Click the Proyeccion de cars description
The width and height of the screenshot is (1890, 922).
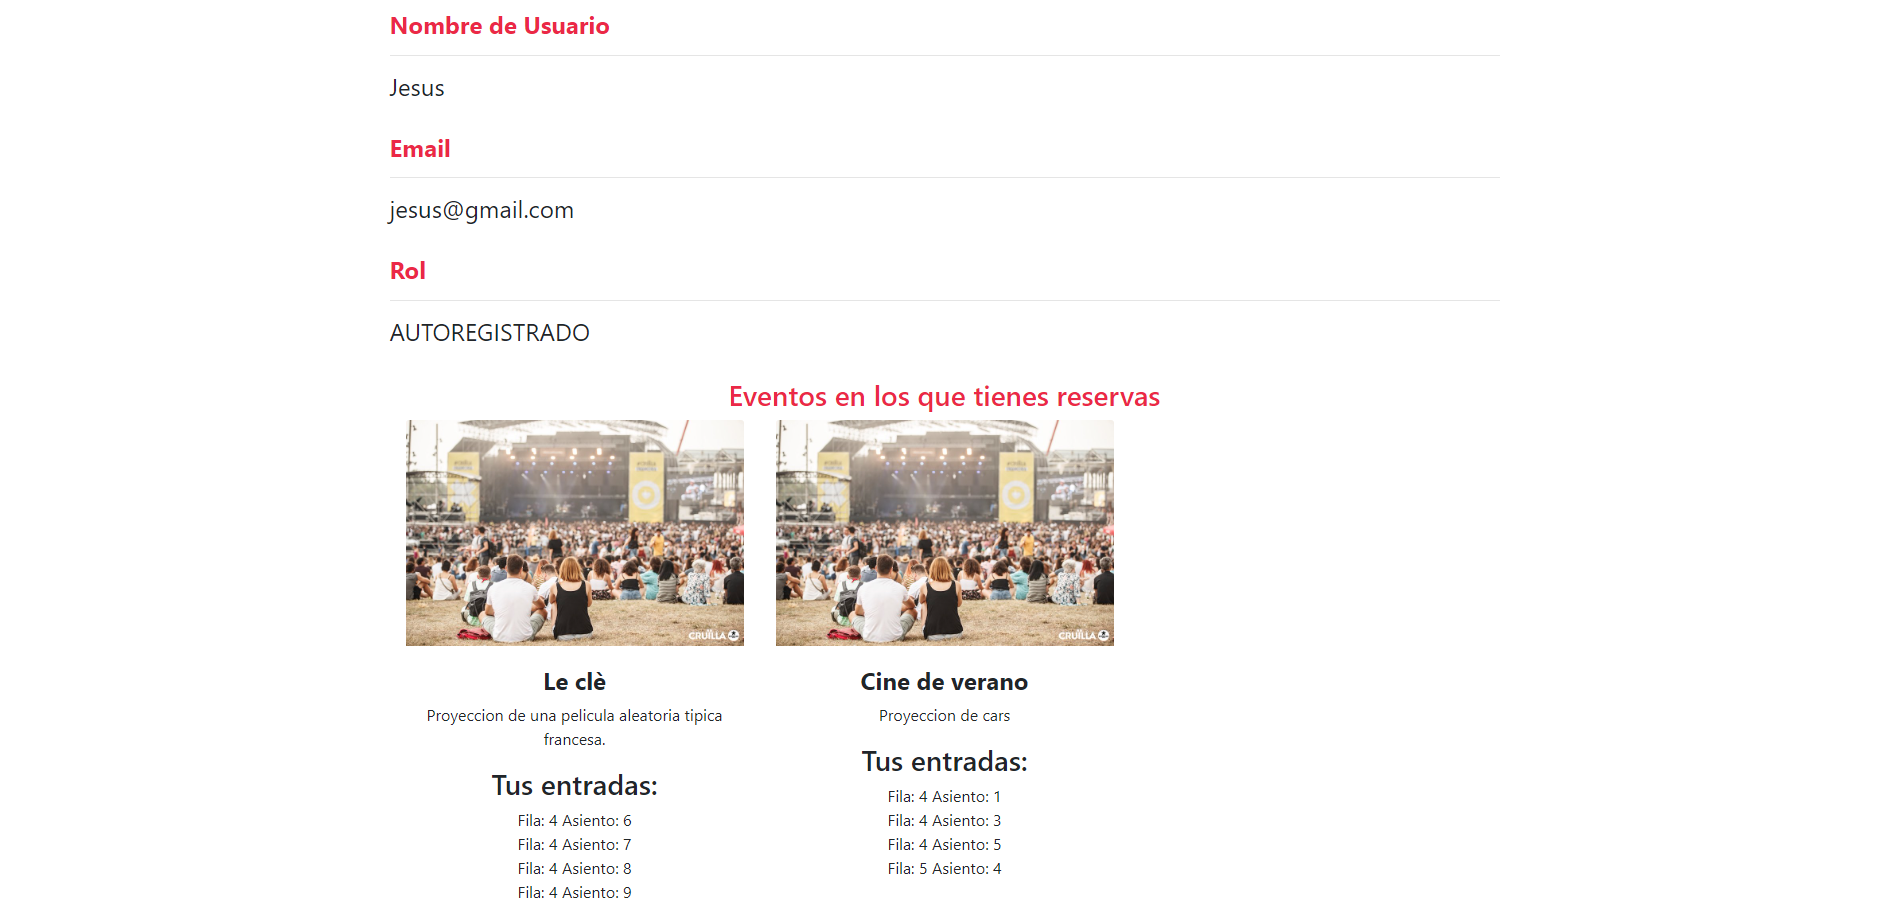945,716
